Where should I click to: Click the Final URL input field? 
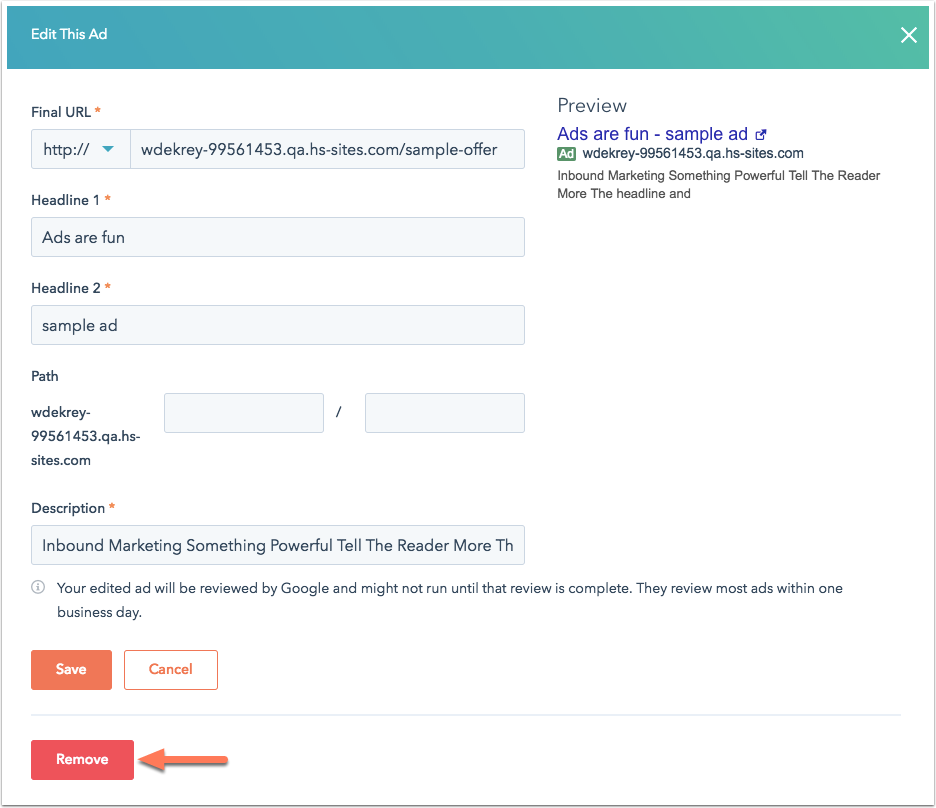[x=327, y=149]
